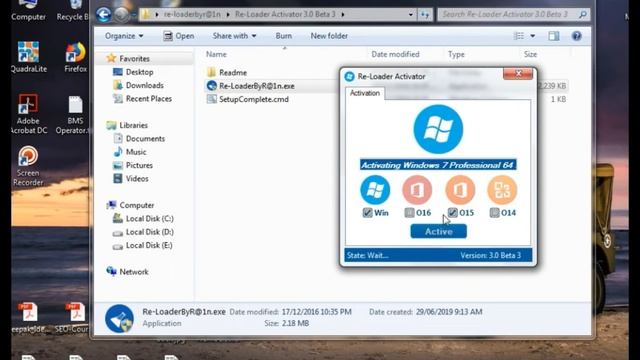The width and height of the screenshot is (640, 360).
Task: Click the Active button
Action: tap(438, 231)
